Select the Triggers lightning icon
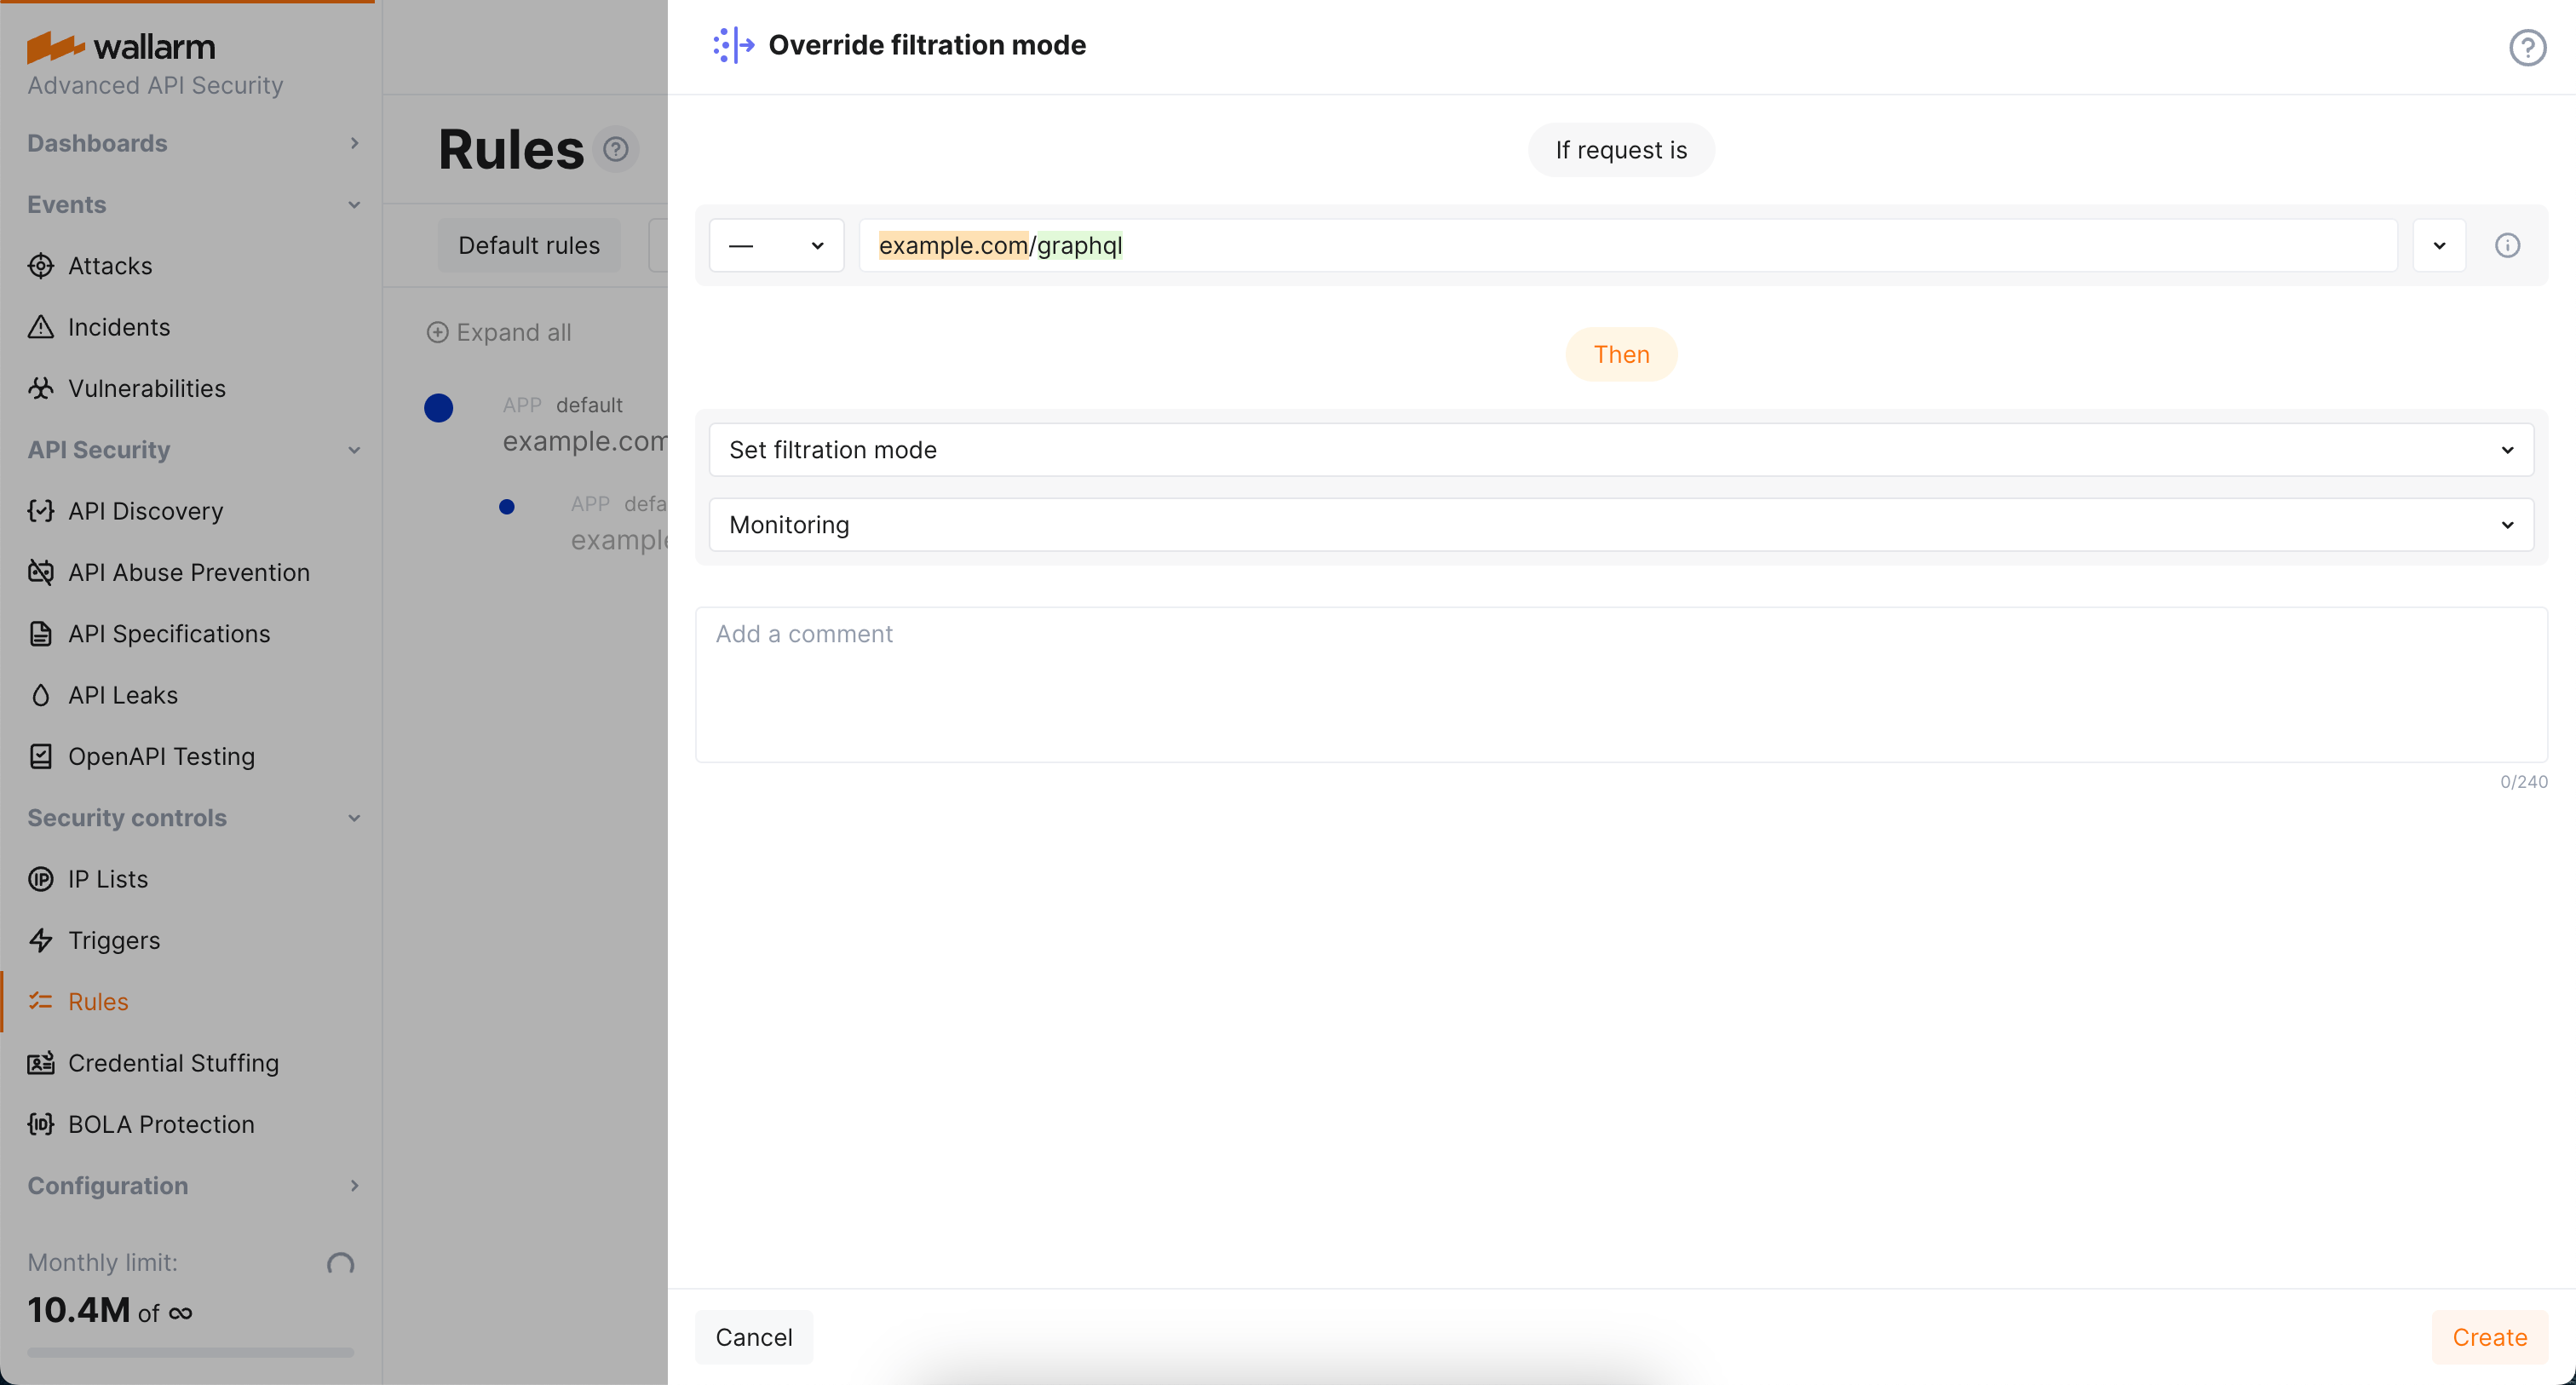Viewport: 2576px width, 1385px height. pyautogui.click(x=41, y=940)
